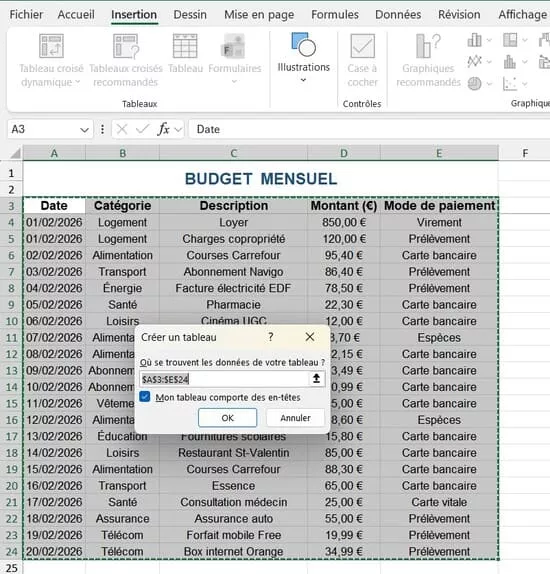Viewport: 550px width, 574px height.
Task: Insert a column or bar chart
Action: point(475,40)
